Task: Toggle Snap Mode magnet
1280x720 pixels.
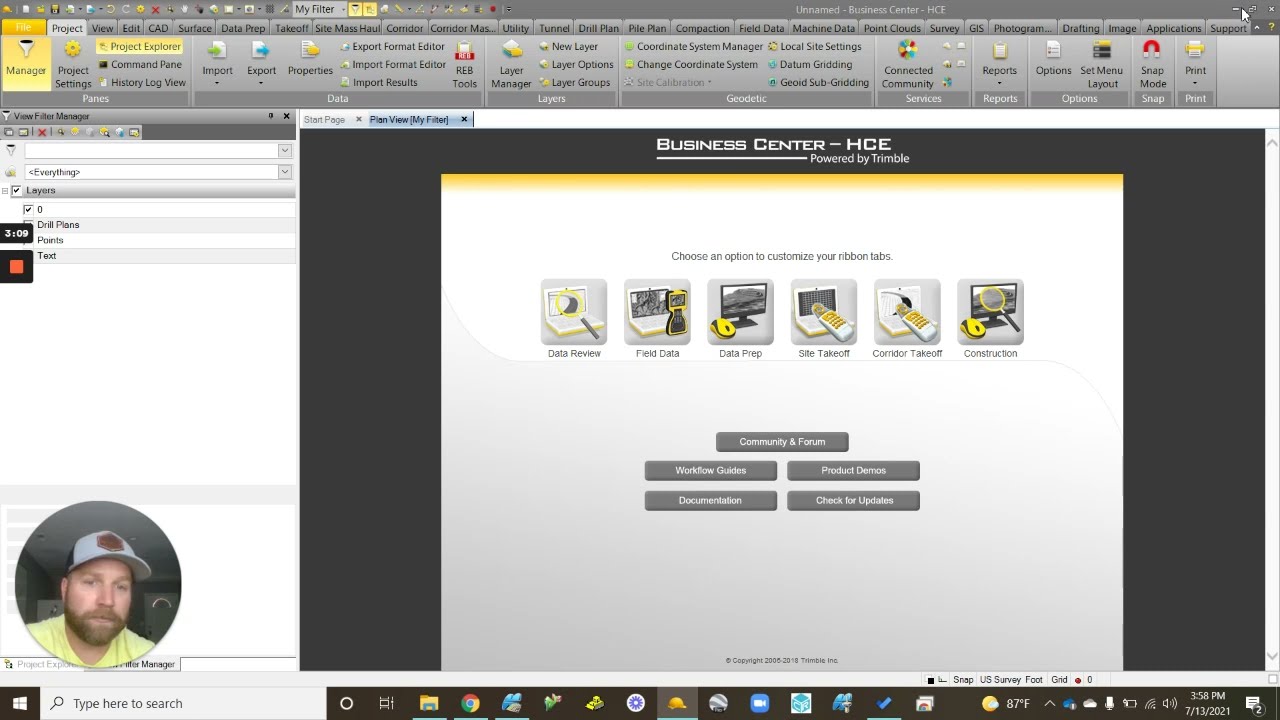Action: pyautogui.click(x=1152, y=64)
